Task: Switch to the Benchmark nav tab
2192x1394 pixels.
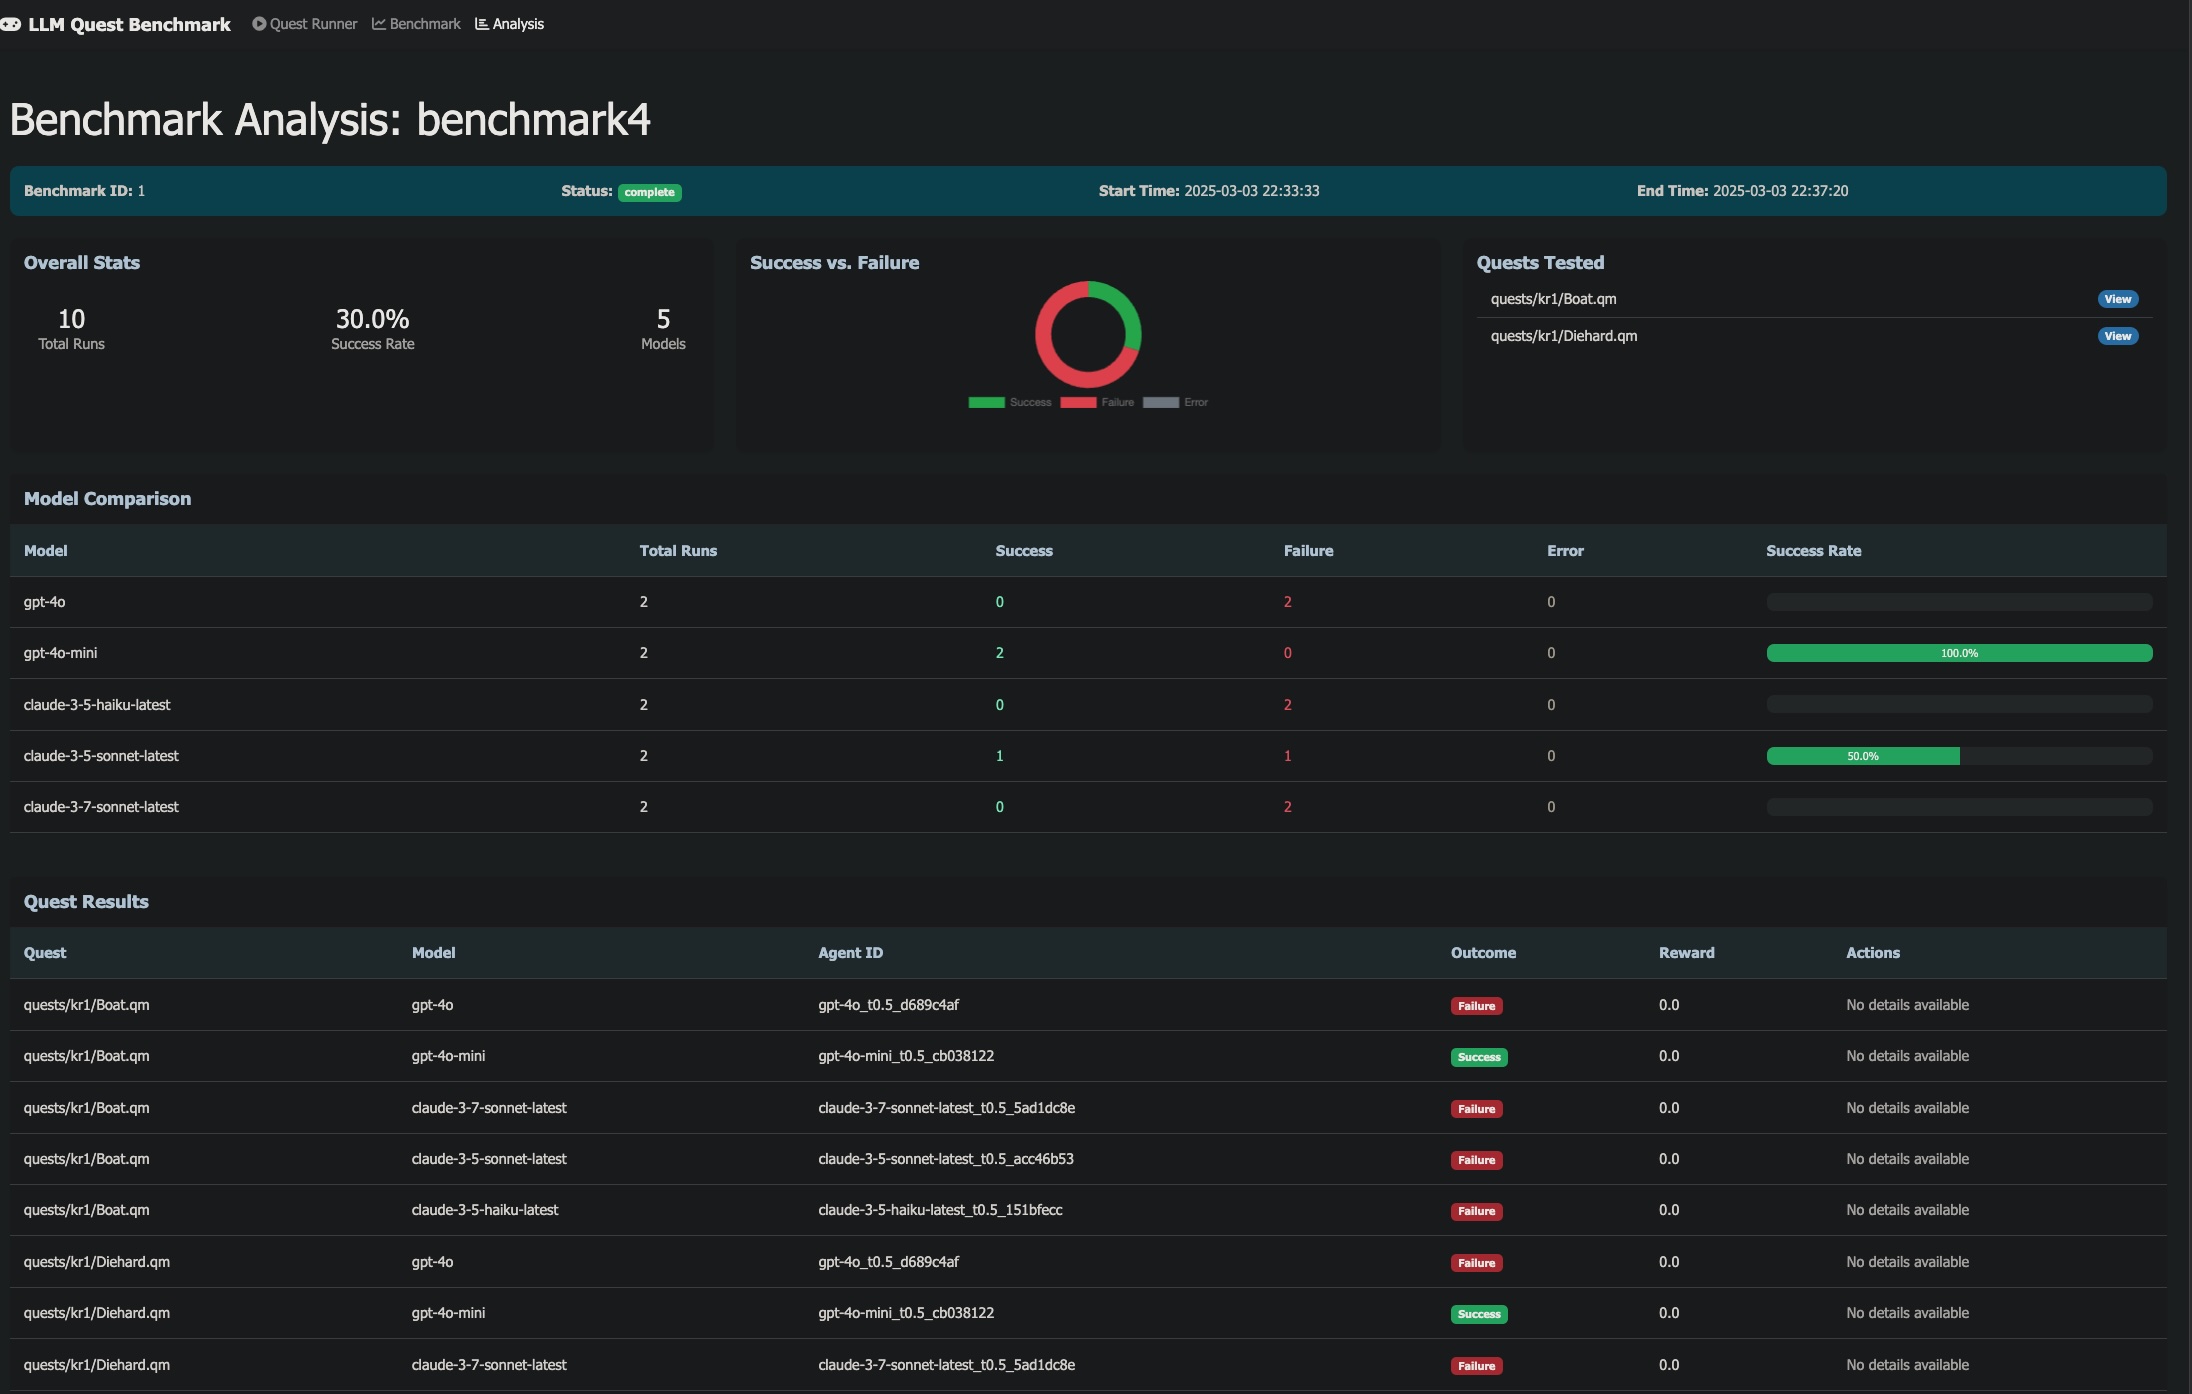Action: (425, 24)
